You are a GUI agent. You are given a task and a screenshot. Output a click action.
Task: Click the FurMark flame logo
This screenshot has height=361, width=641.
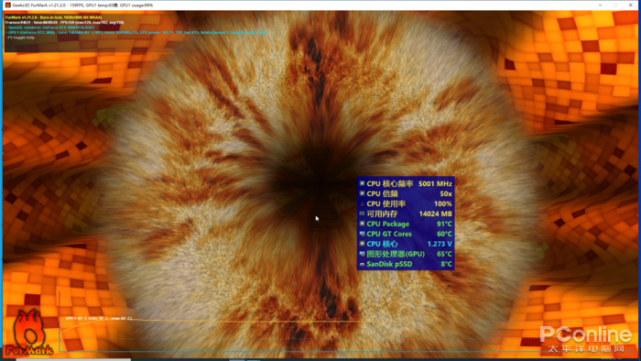[x=29, y=333]
